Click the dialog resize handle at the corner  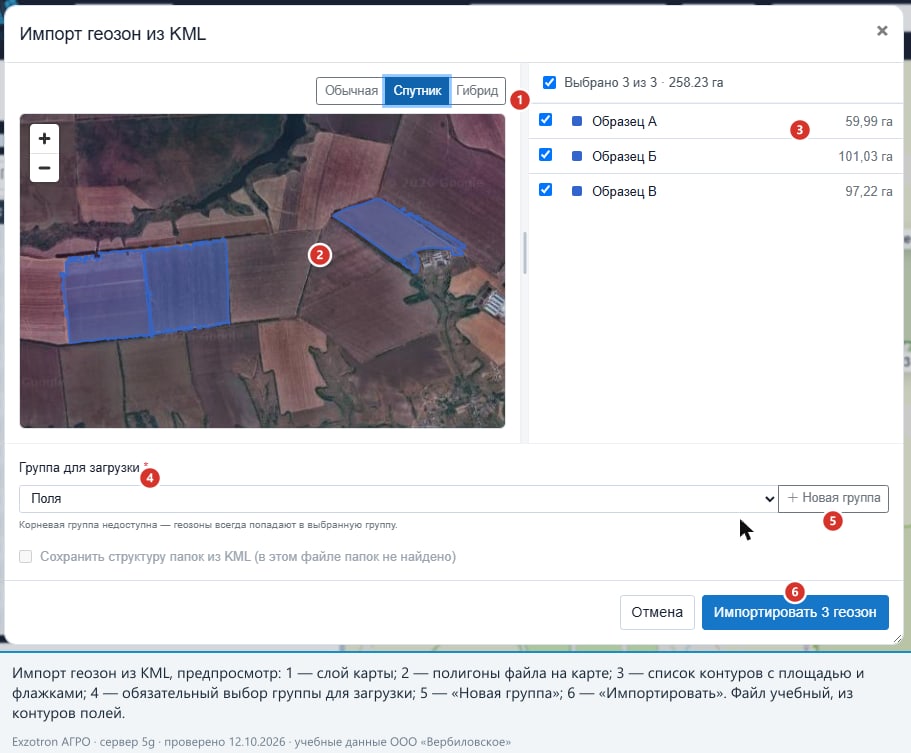point(897,638)
